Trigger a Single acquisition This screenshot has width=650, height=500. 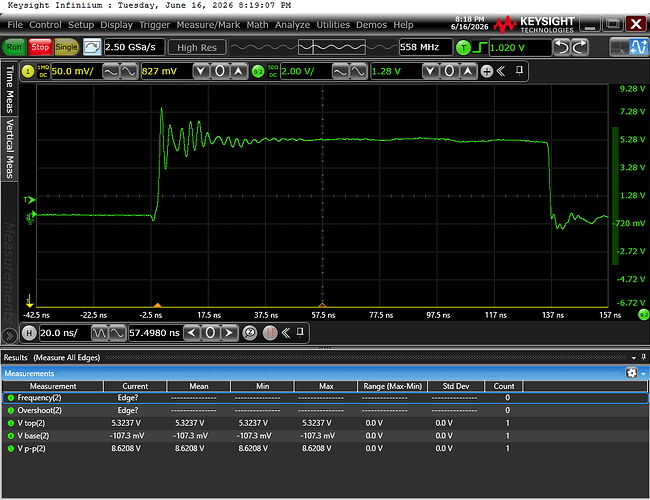click(x=66, y=47)
